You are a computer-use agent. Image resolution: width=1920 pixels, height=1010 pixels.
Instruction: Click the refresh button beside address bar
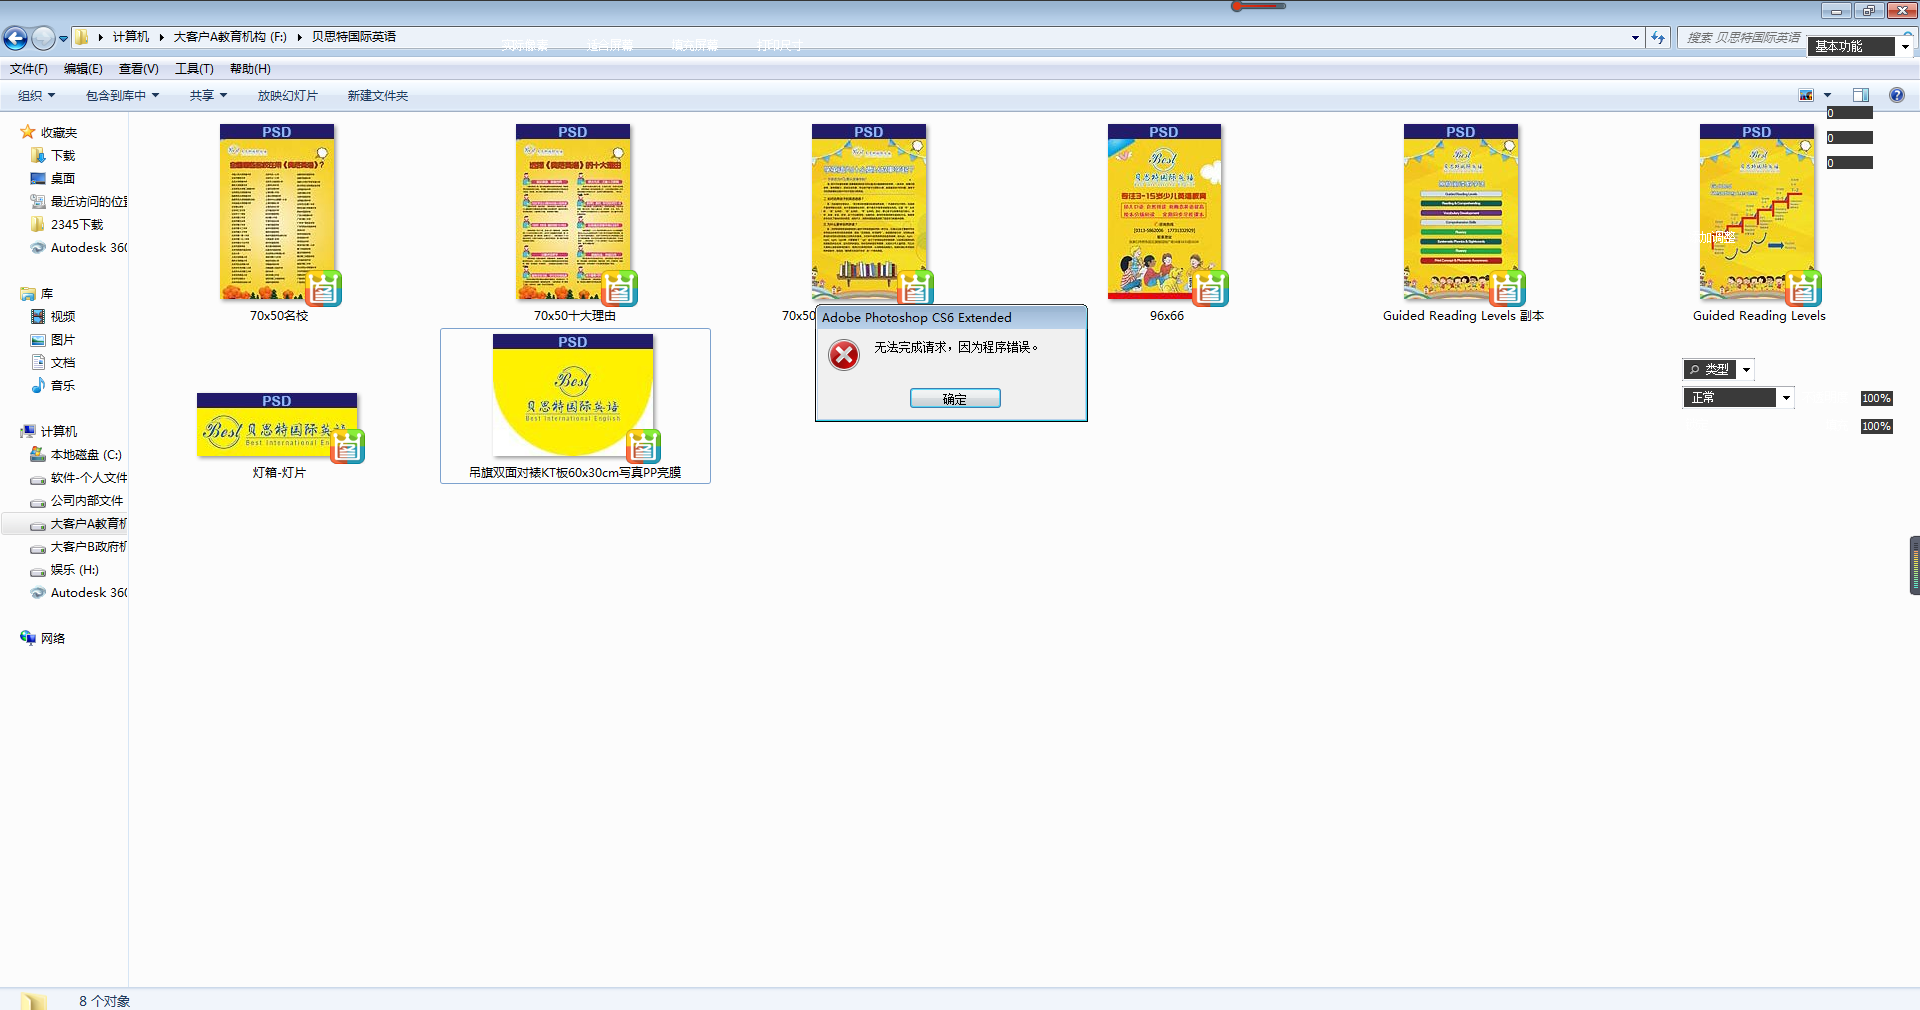(1658, 37)
